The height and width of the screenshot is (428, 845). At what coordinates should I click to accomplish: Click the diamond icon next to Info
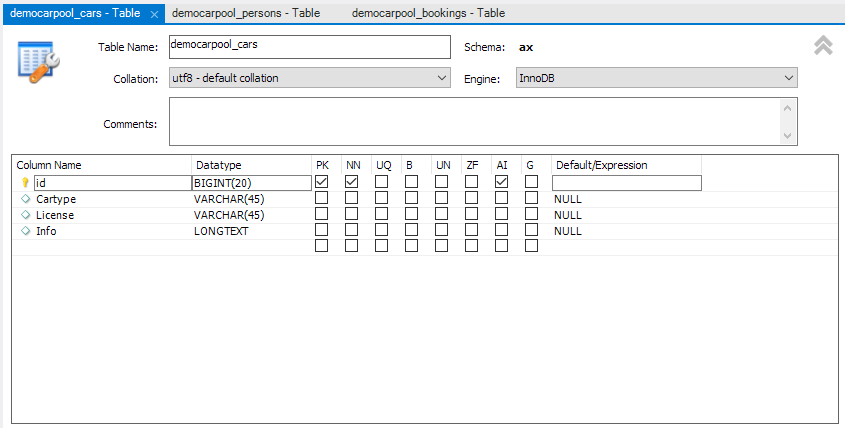pos(26,231)
